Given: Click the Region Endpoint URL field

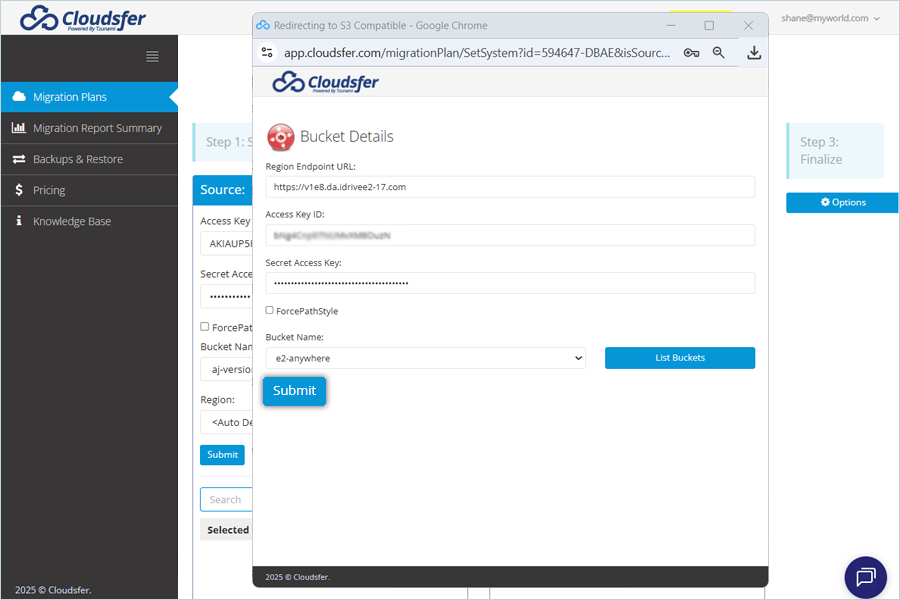Looking at the screenshot, I should (x=510, y=187).
